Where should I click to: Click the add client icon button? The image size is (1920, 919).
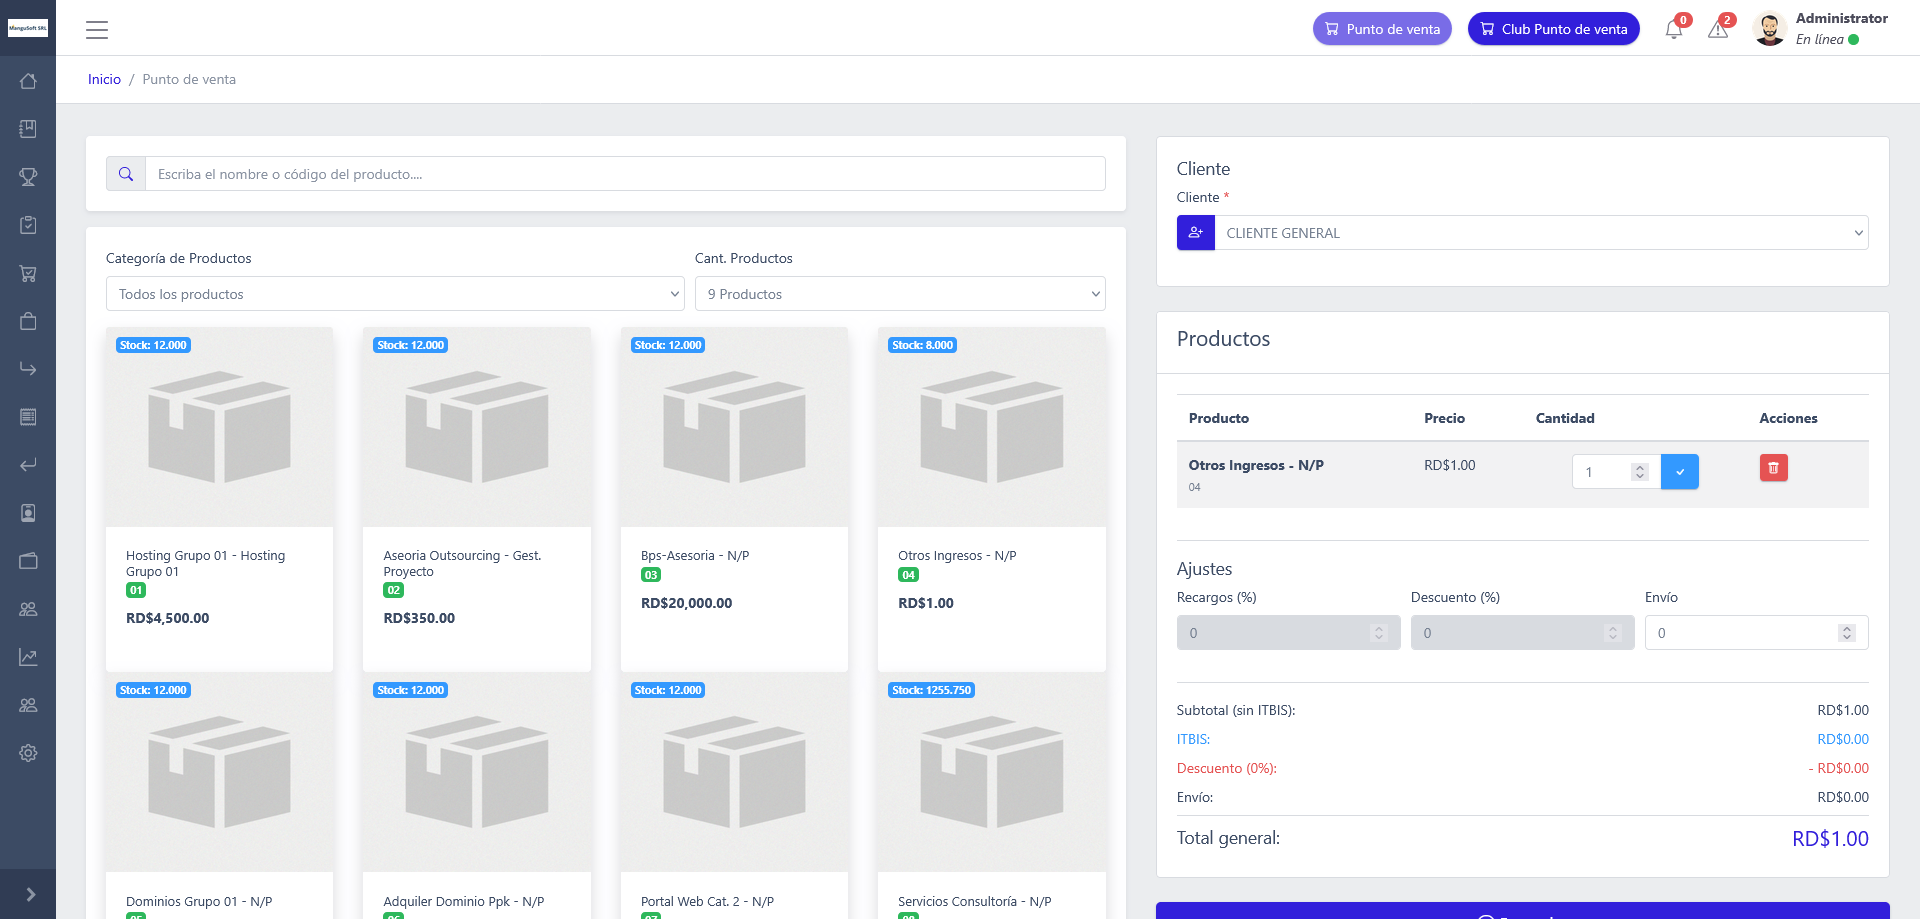coord(1195,233)
